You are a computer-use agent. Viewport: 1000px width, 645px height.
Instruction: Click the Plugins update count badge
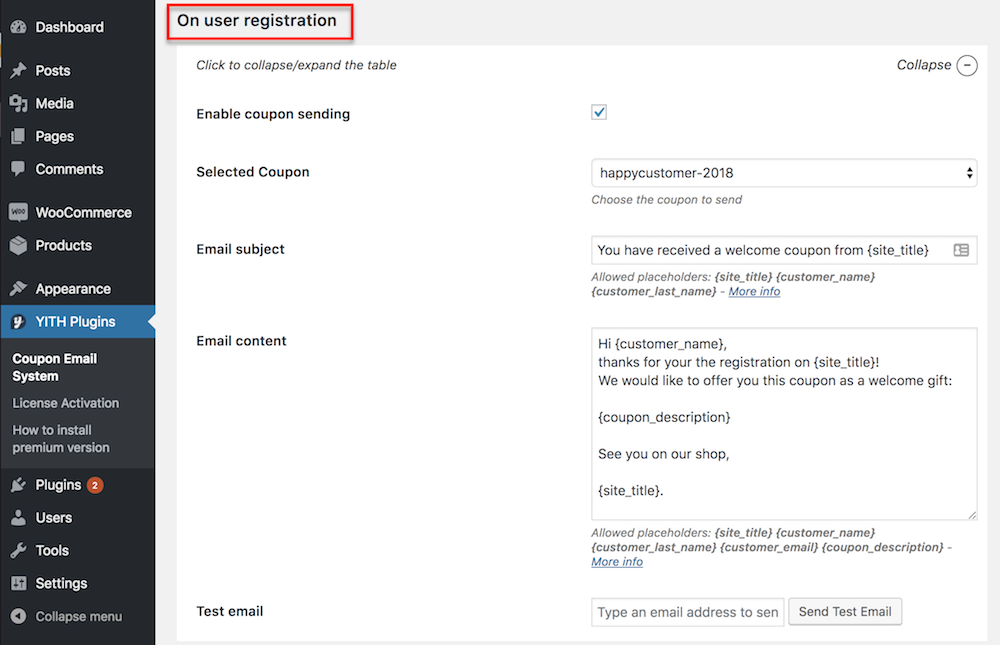95,486
